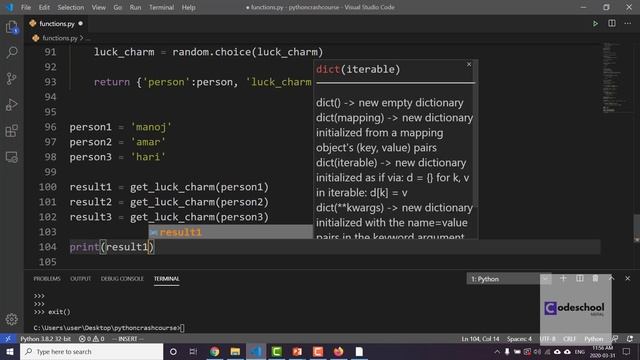Viewport: 640px width, 360px height.
Task: Switch to the Problems tab
Action: (47, 279)
